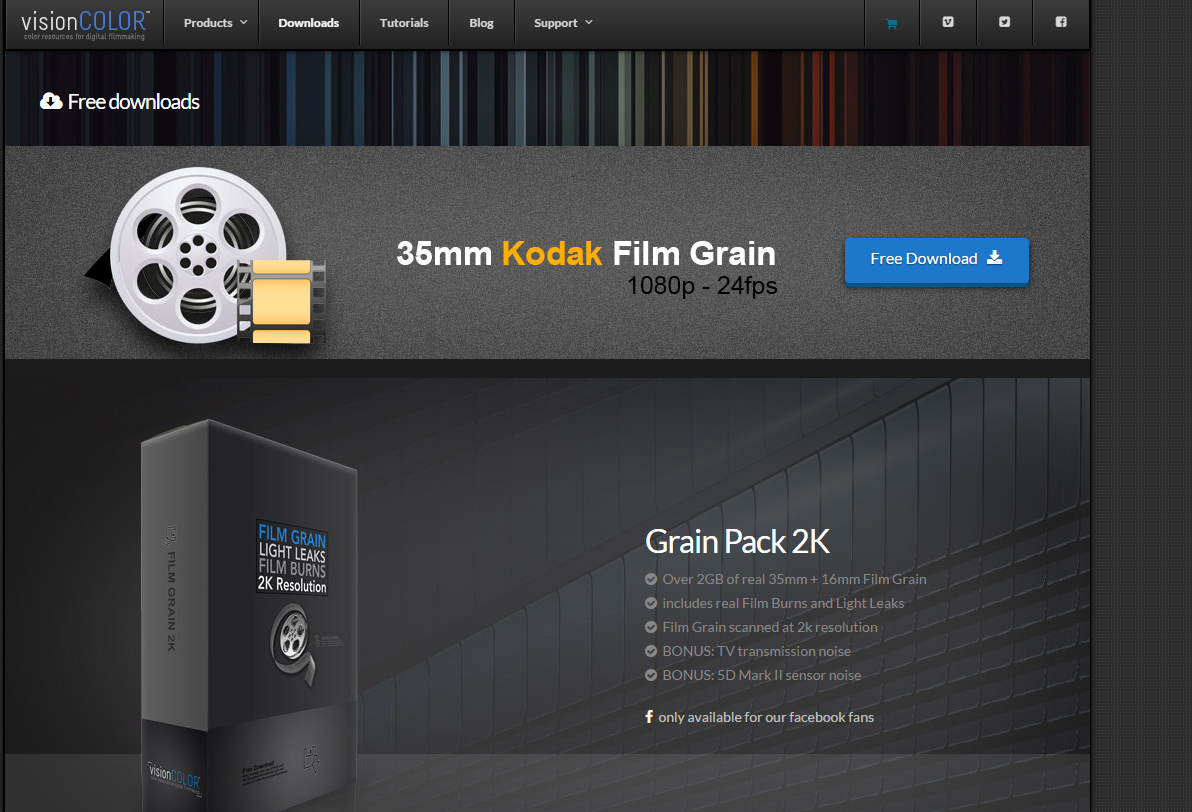The height and width of the screenshot is (812, 1192).
Task: Expand the Products dropdown menu
Action: (215, 23)
